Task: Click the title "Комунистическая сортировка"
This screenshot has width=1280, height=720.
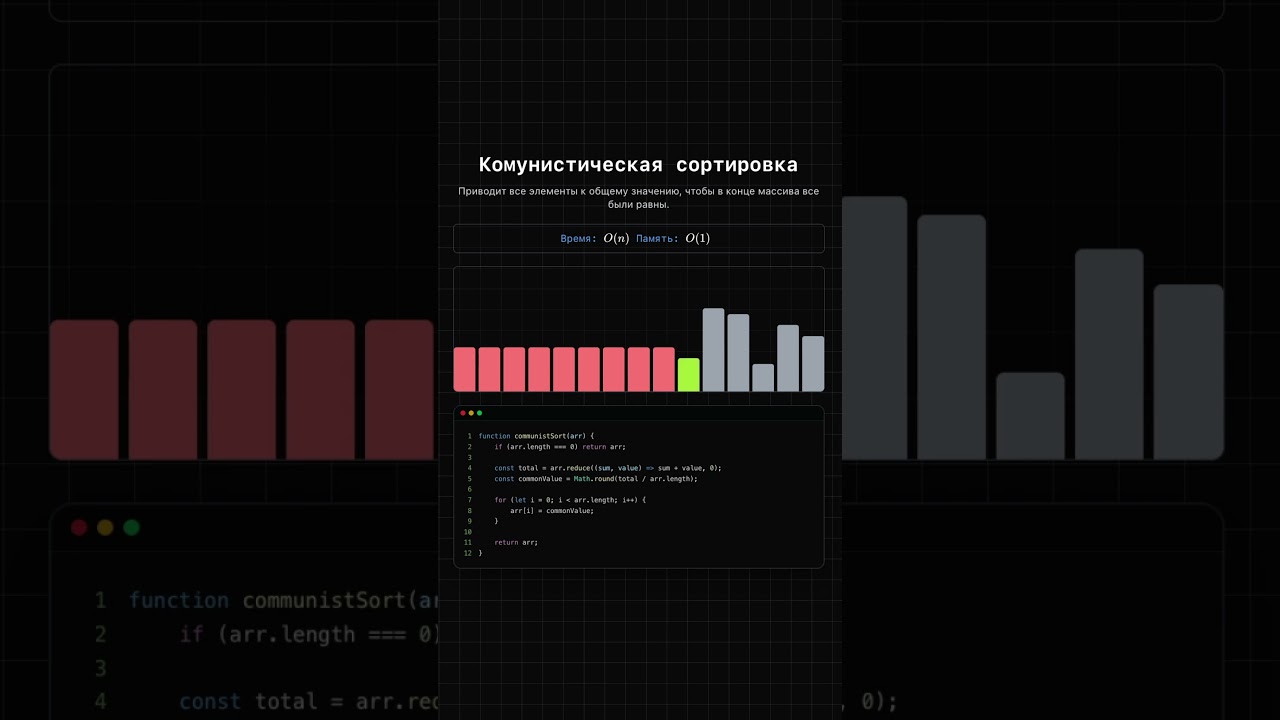Action: (638, 165)
